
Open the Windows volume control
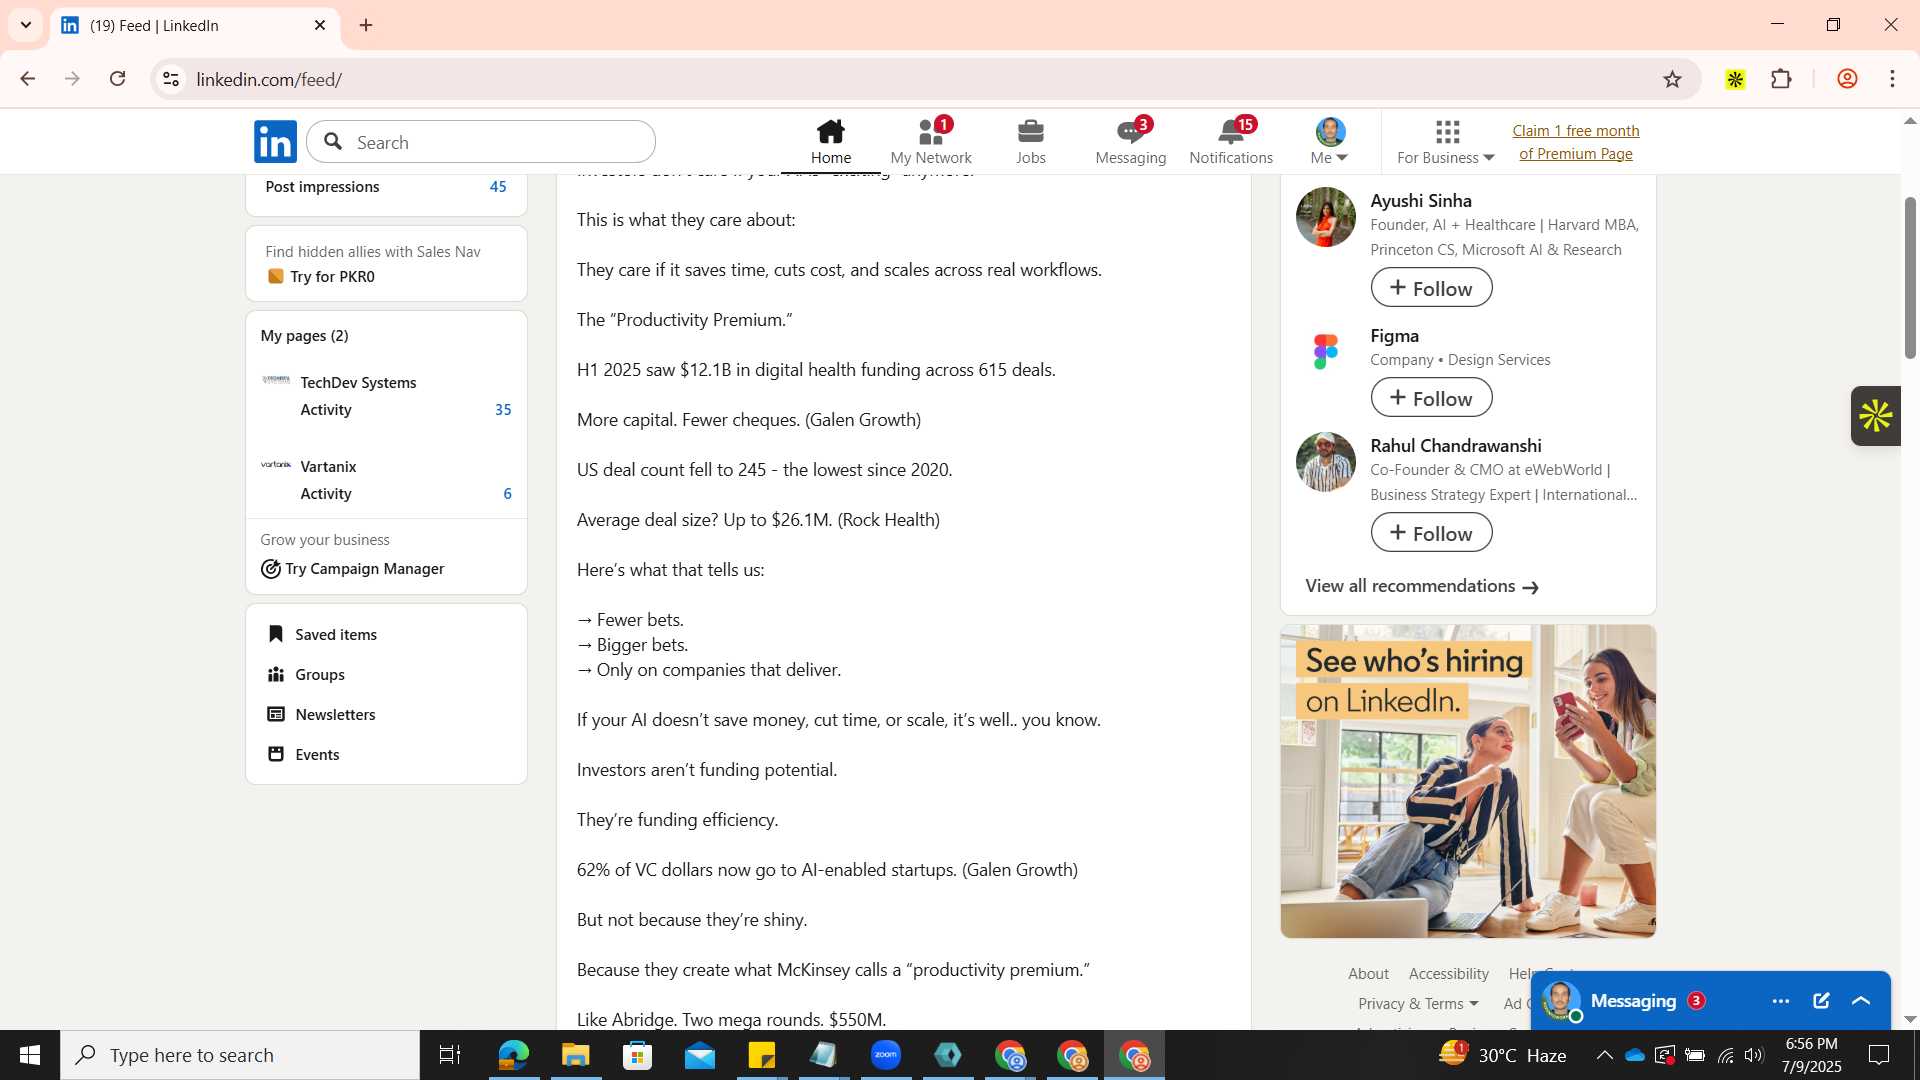[x=1754, y=1055]
